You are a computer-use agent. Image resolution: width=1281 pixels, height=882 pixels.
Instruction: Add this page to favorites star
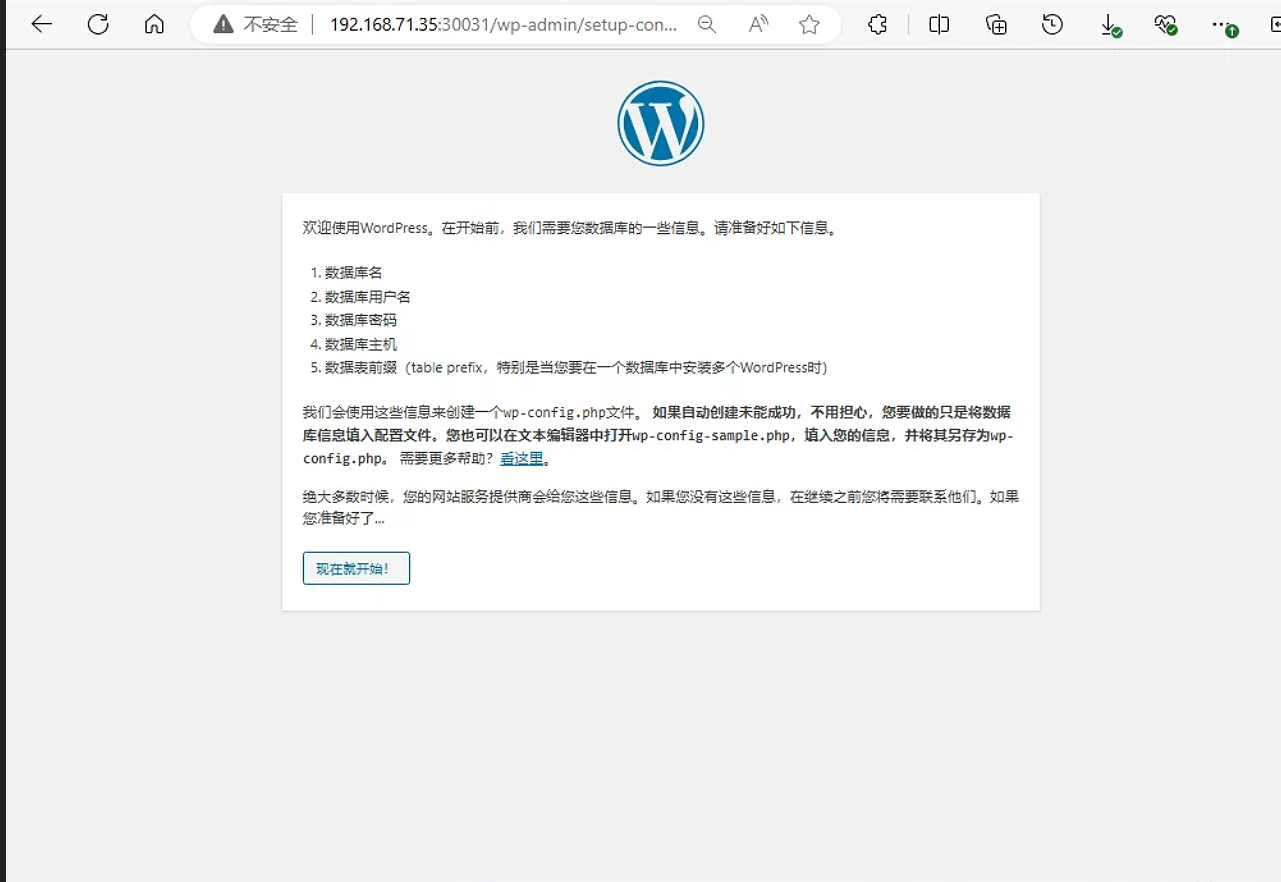tap(809, 25)
